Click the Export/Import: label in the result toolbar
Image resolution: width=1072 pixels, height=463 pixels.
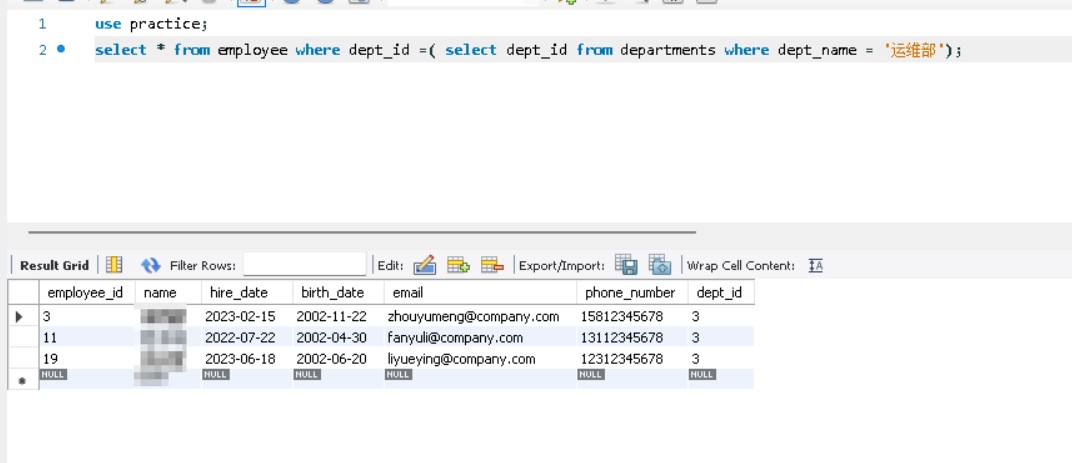561,265
